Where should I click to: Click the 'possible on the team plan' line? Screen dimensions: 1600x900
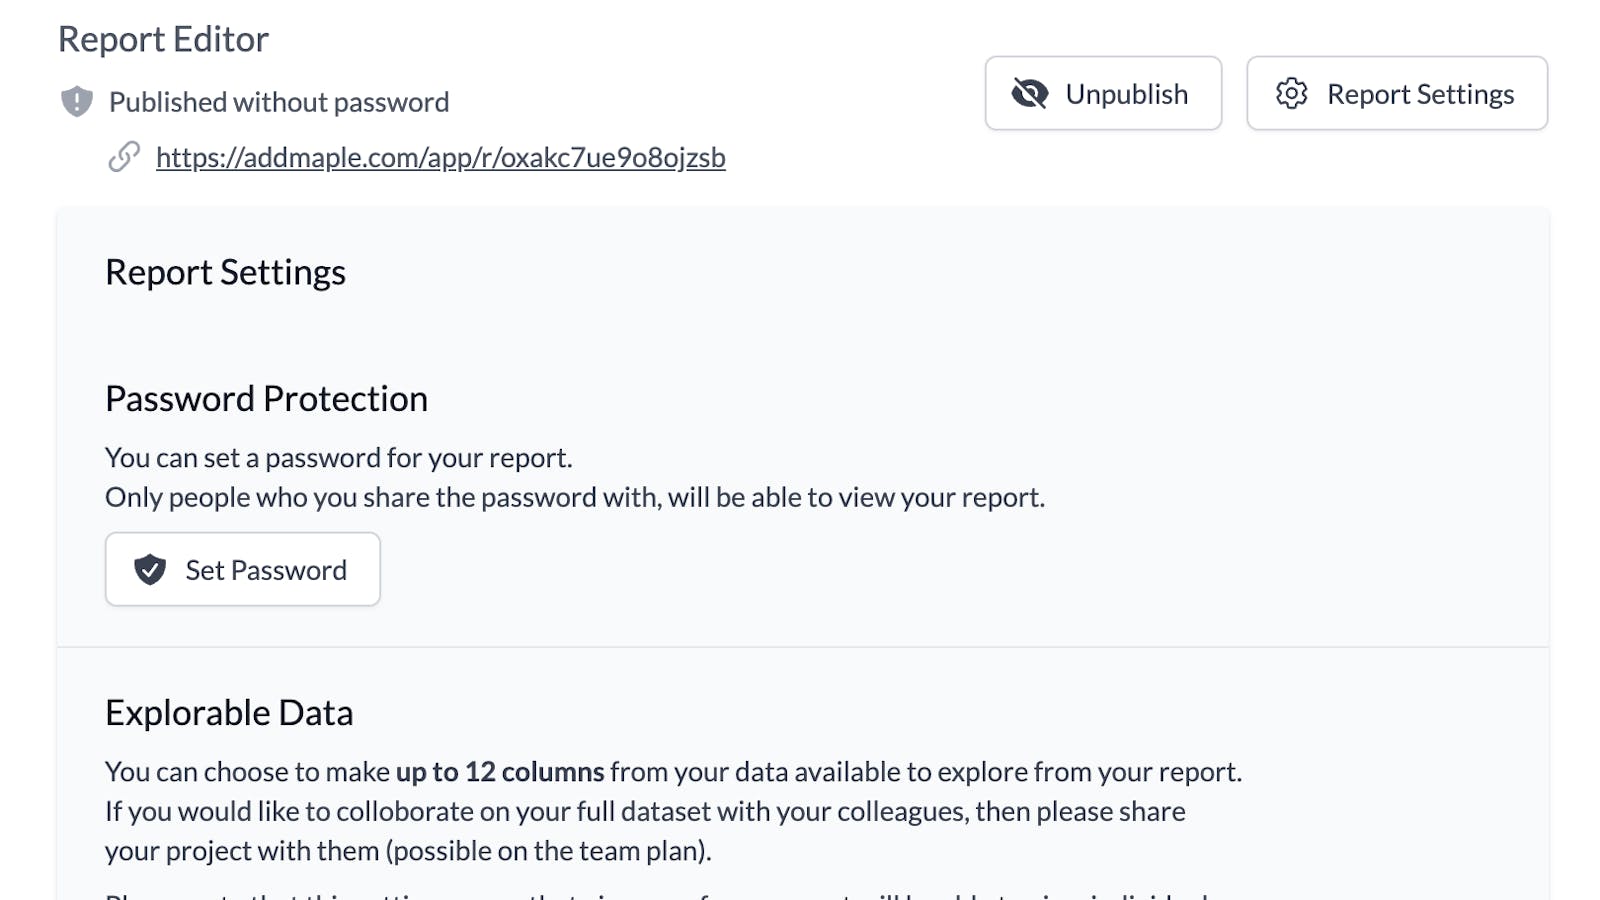[x=408, y=851]
